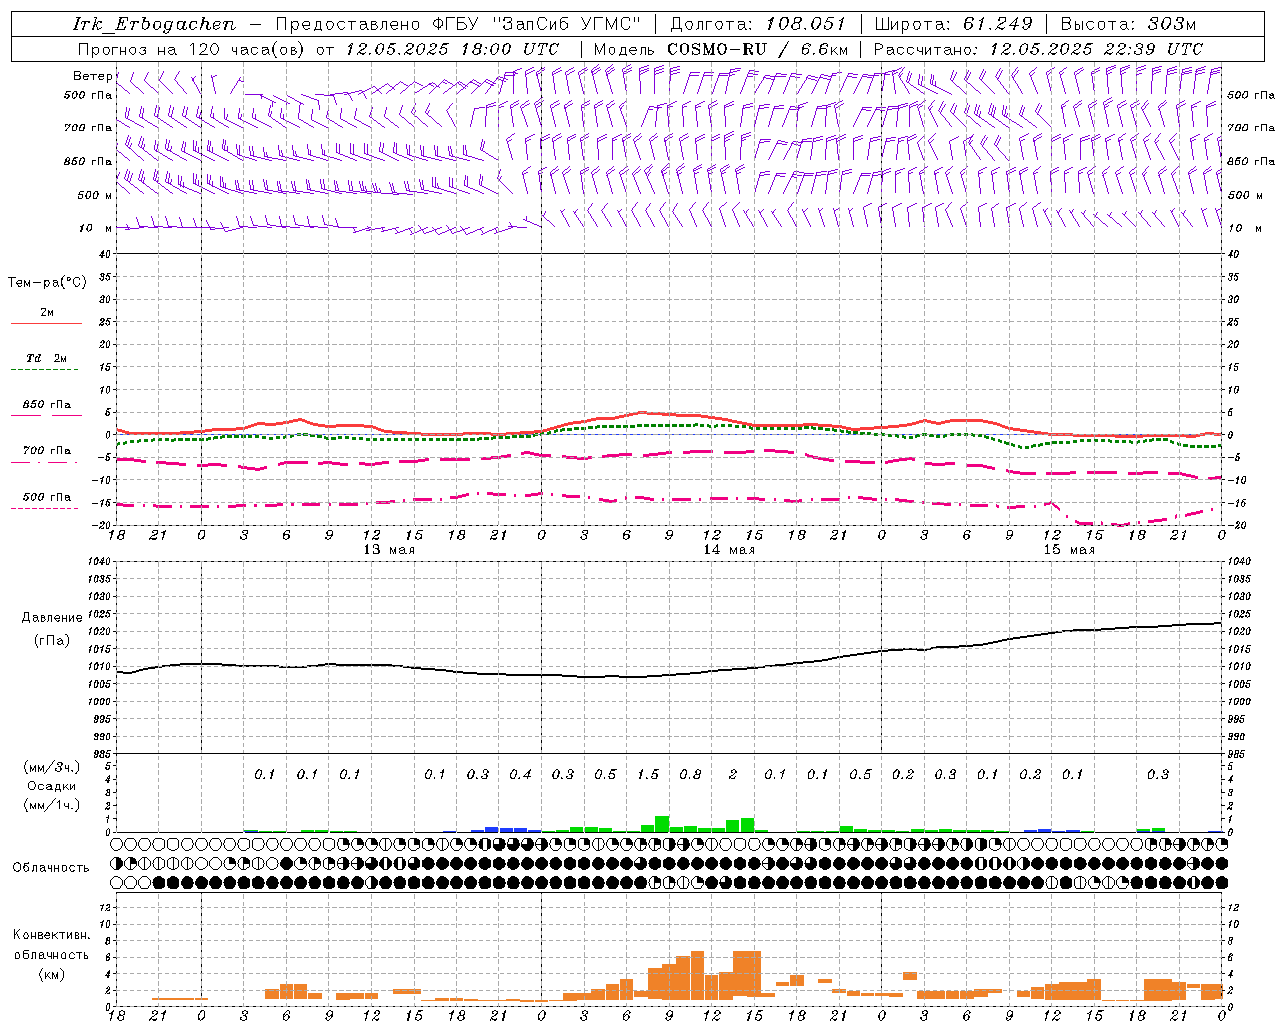Click the Давление panel label
This screenshot has width=1280, height=1024.
pos(52,618)
